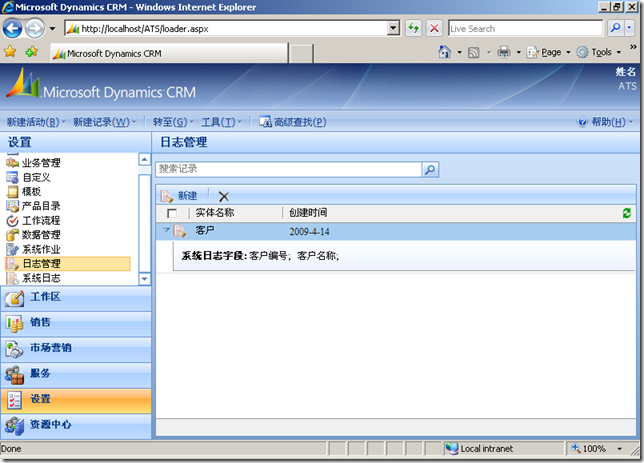Select the 系统作业 sidebar icon

pos(12,249)
